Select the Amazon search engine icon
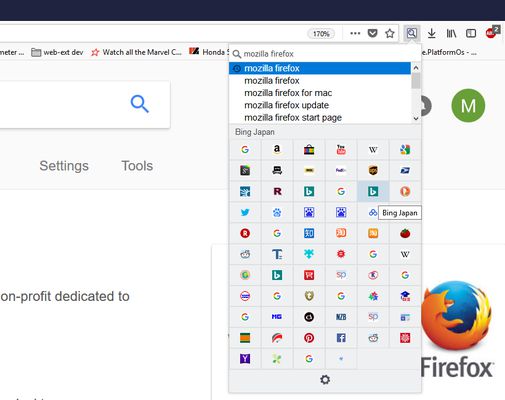The height and width of the screenshot is (400, 505). tap(277, 150)
